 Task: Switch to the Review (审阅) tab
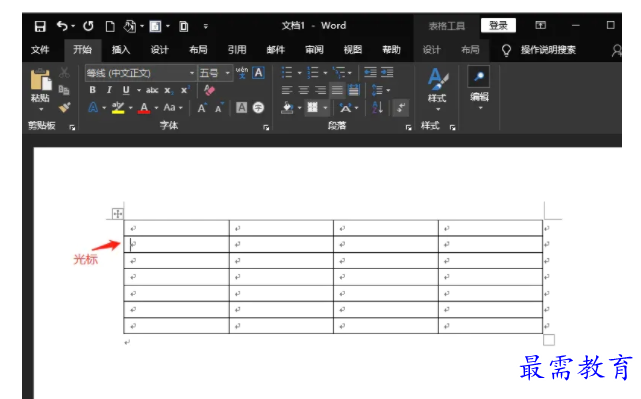click(314, 50)
